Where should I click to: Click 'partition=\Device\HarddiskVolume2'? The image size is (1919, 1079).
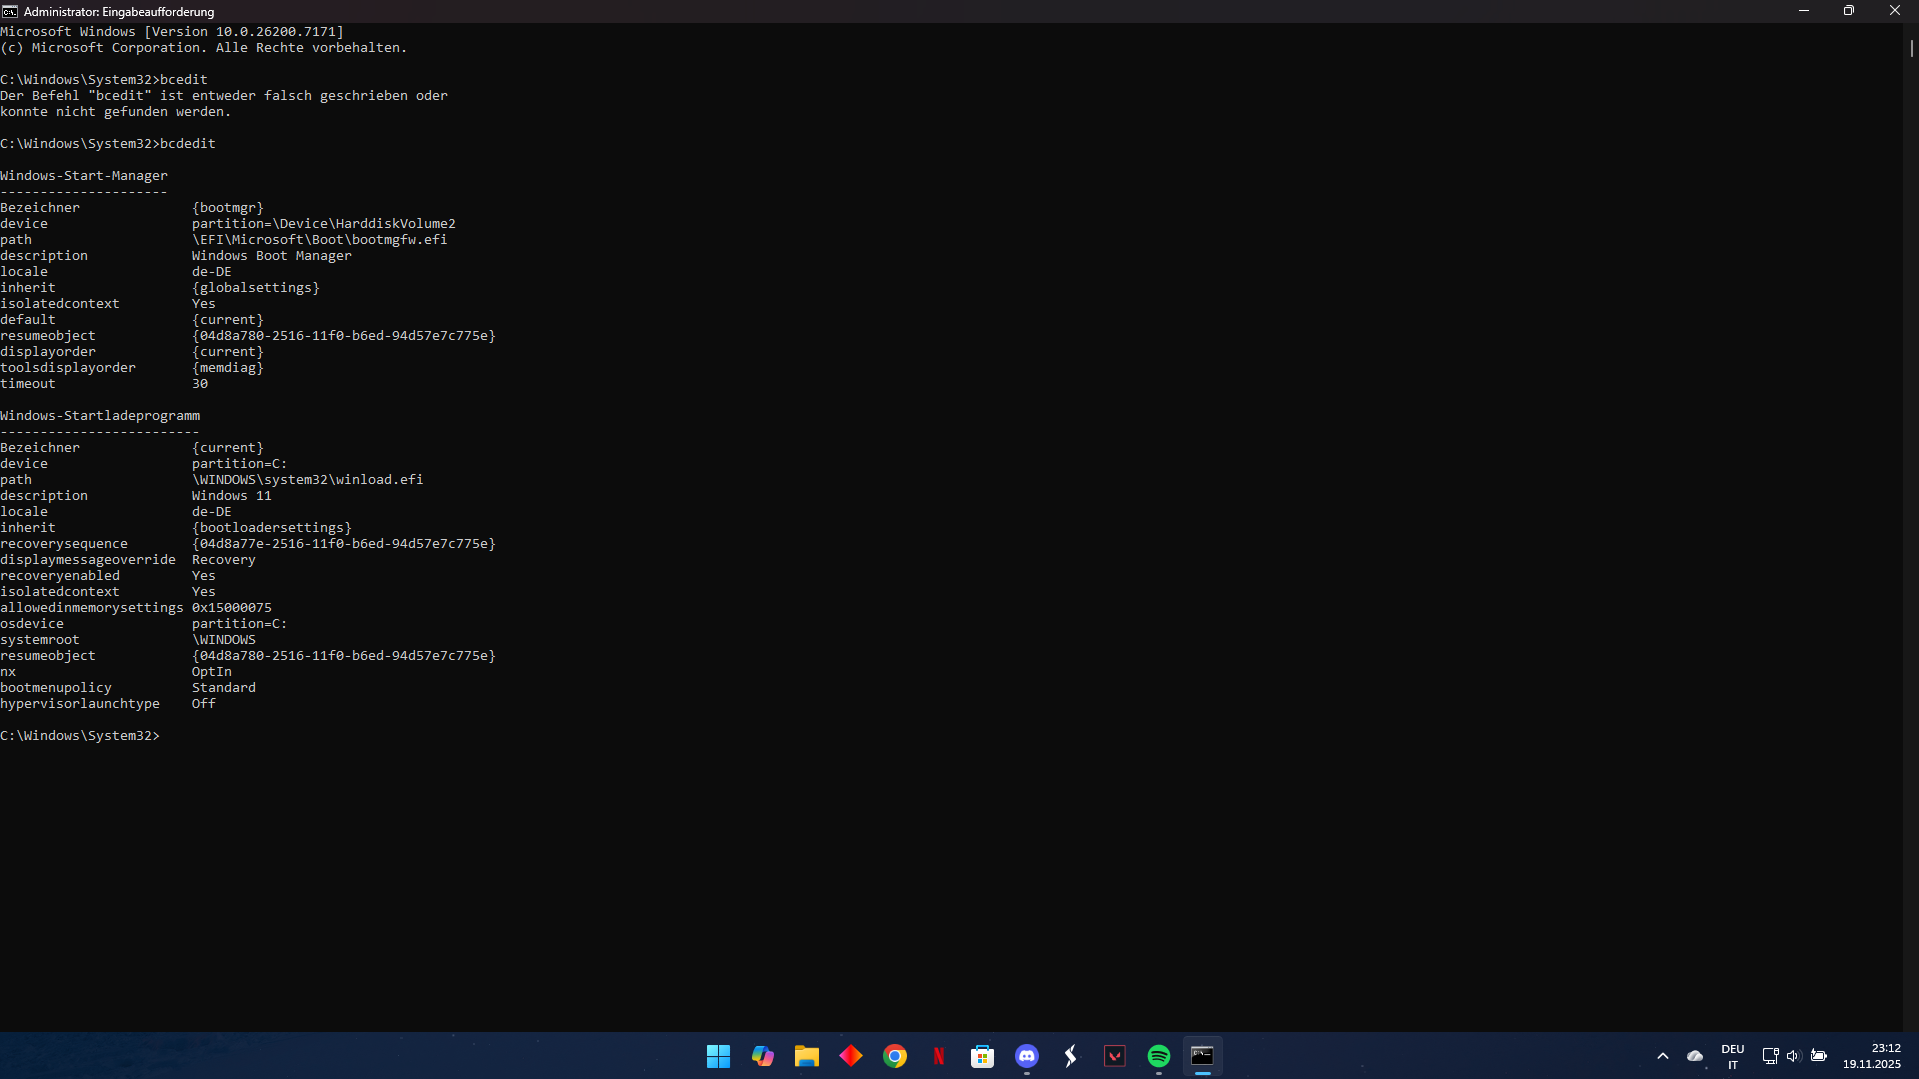coord(324,224)
